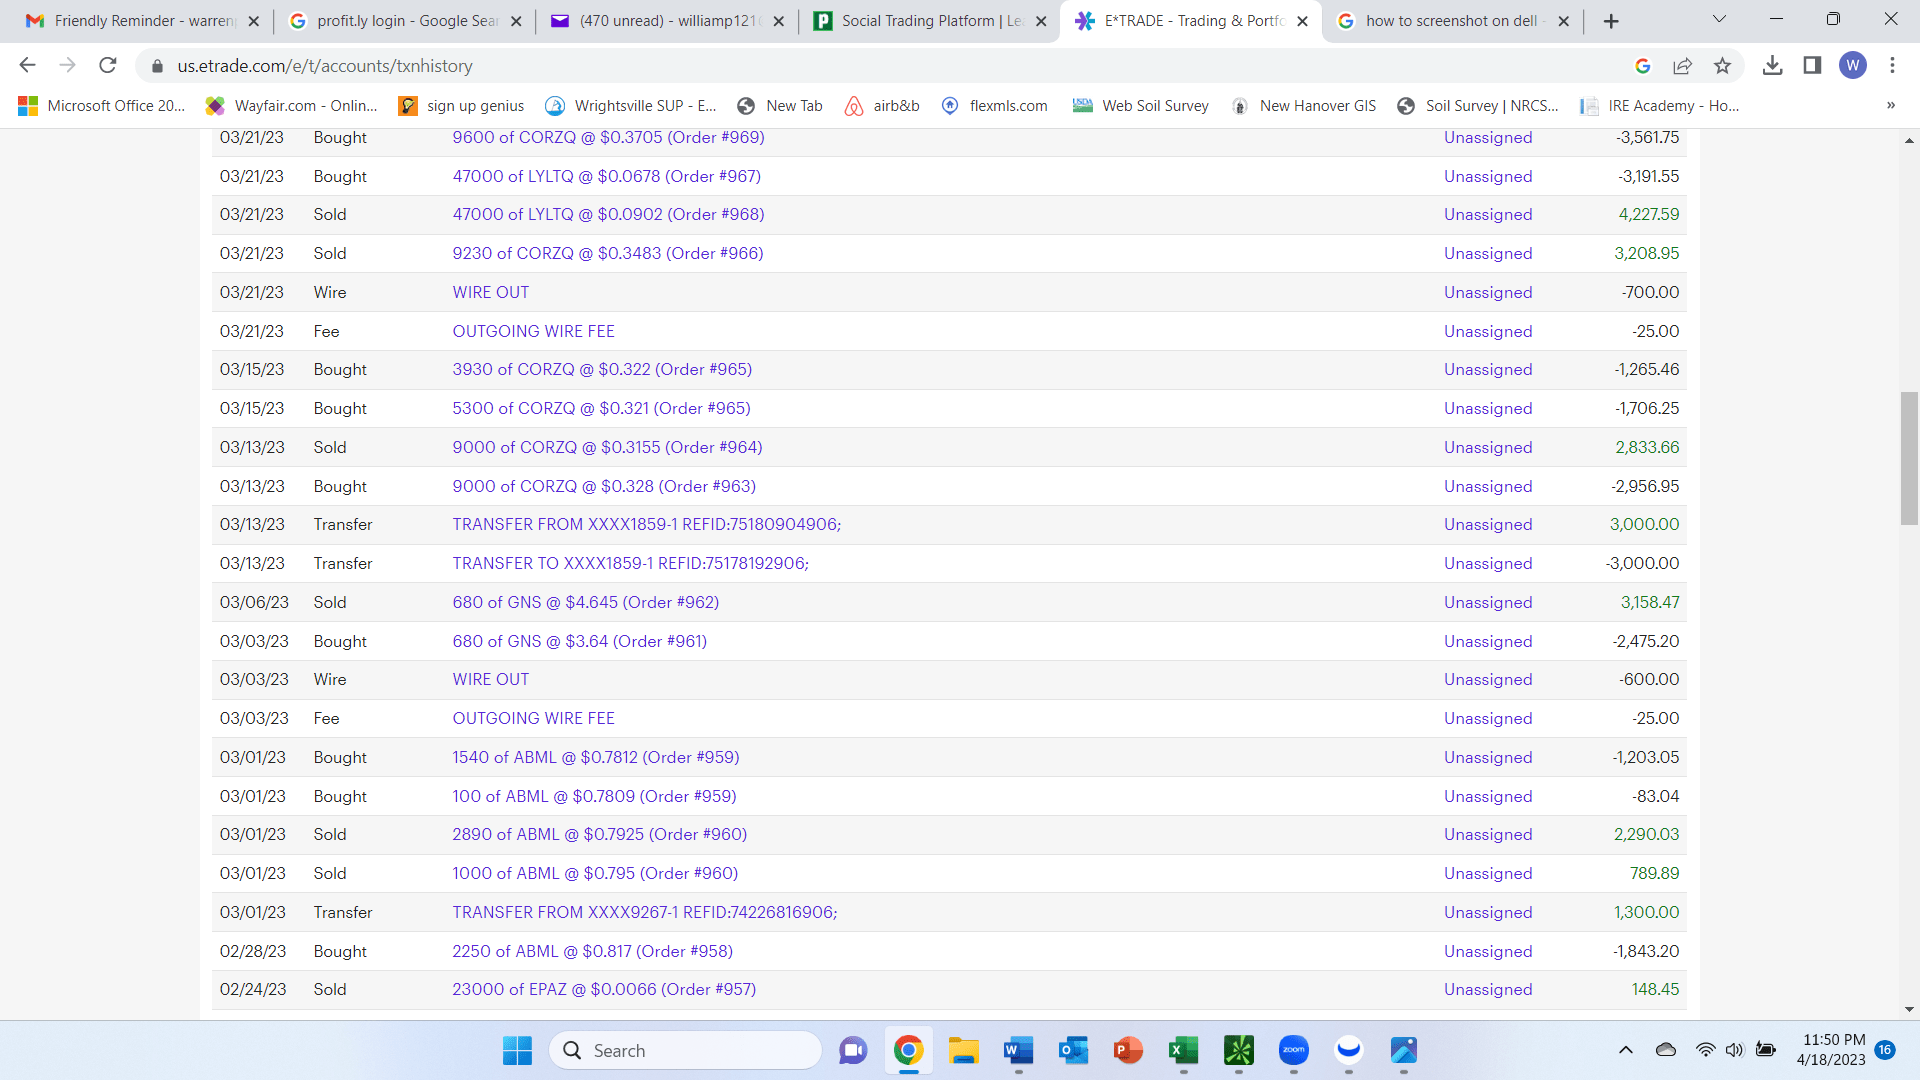Open Chrome three-dot menu
This screenshot has width=1920, height=1080.
pyautogui.click(x=1892, y=65)
